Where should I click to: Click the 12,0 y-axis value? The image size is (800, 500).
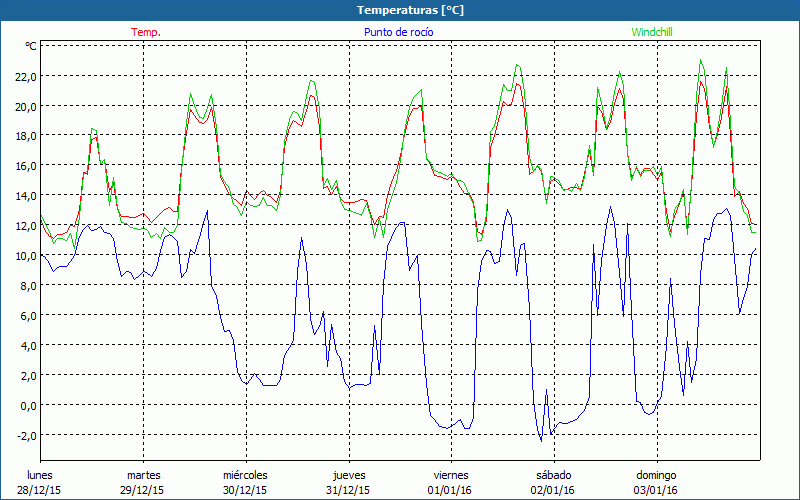pos(25,226)
